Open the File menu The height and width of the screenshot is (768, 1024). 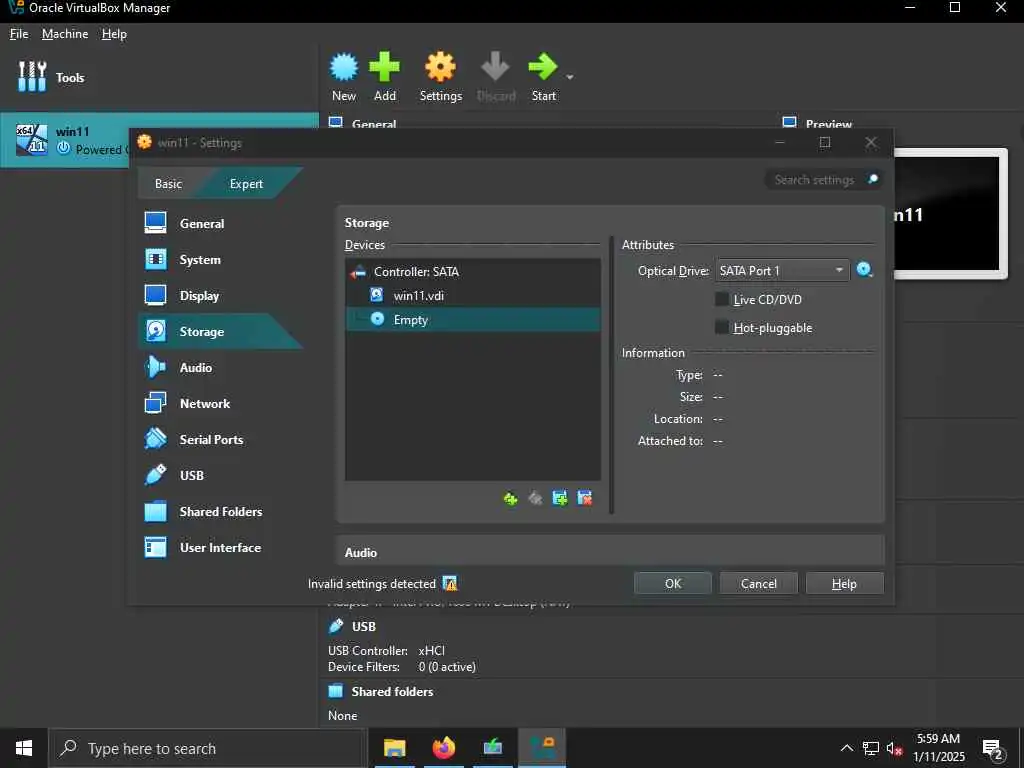[x=19, y=34]
